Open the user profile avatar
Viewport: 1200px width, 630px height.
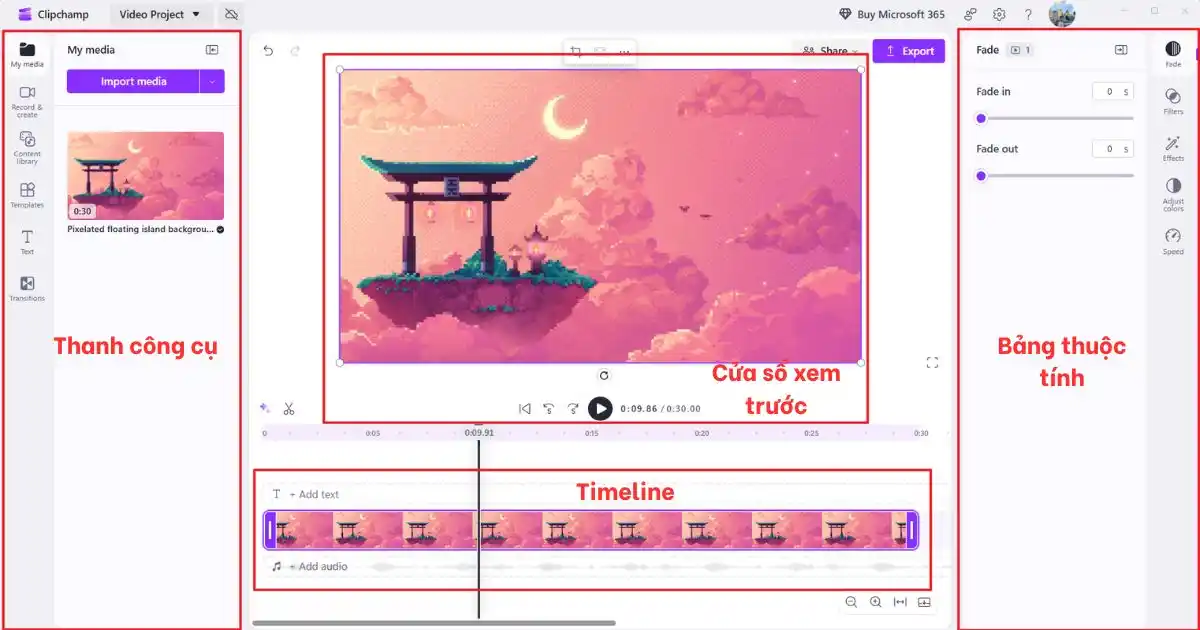coord(1062,14)
